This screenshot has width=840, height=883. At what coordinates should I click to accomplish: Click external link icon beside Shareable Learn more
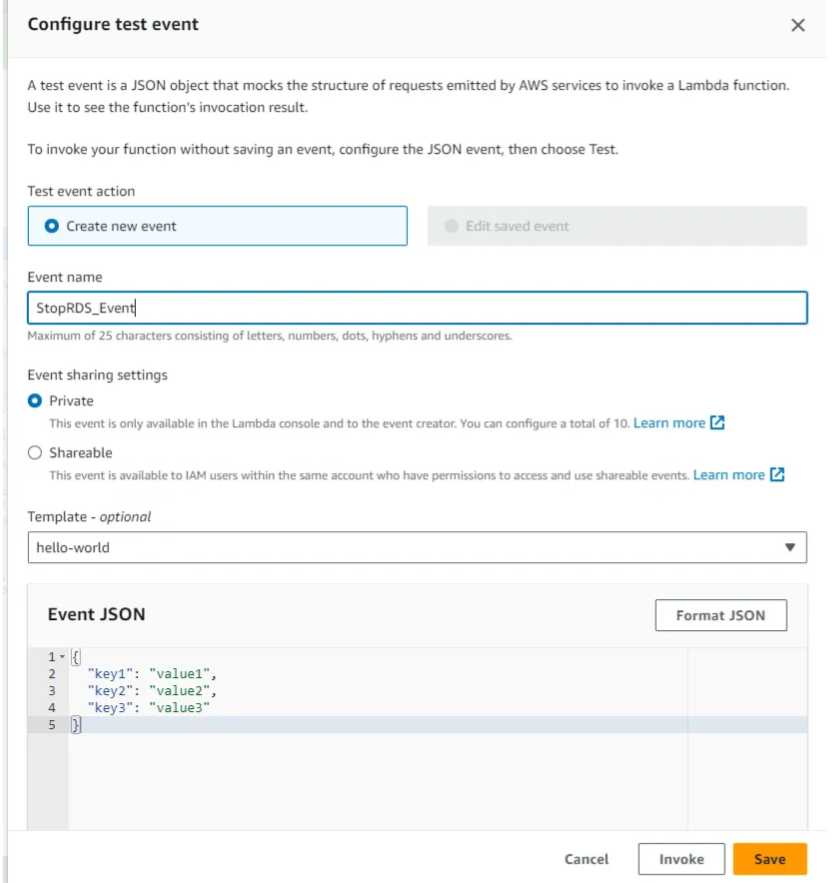coord(777,475)
